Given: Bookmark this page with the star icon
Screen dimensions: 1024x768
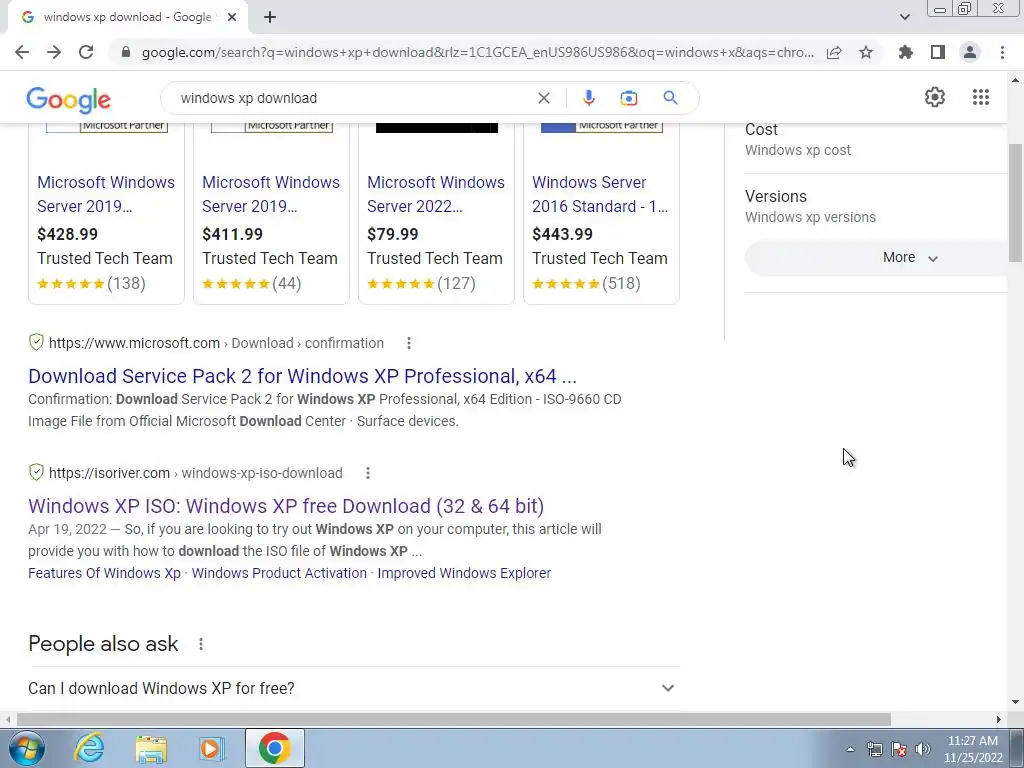Looking at the screenshot, I should coord(866,52).
